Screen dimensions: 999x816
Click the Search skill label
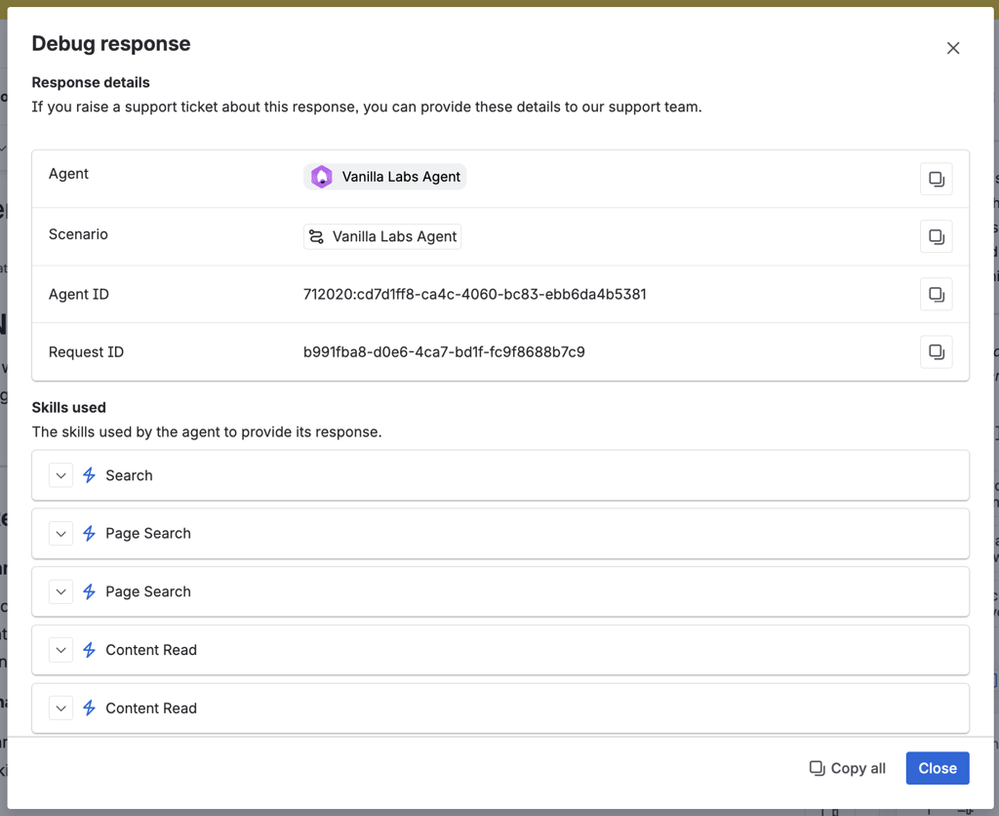[x=129, y=475]
